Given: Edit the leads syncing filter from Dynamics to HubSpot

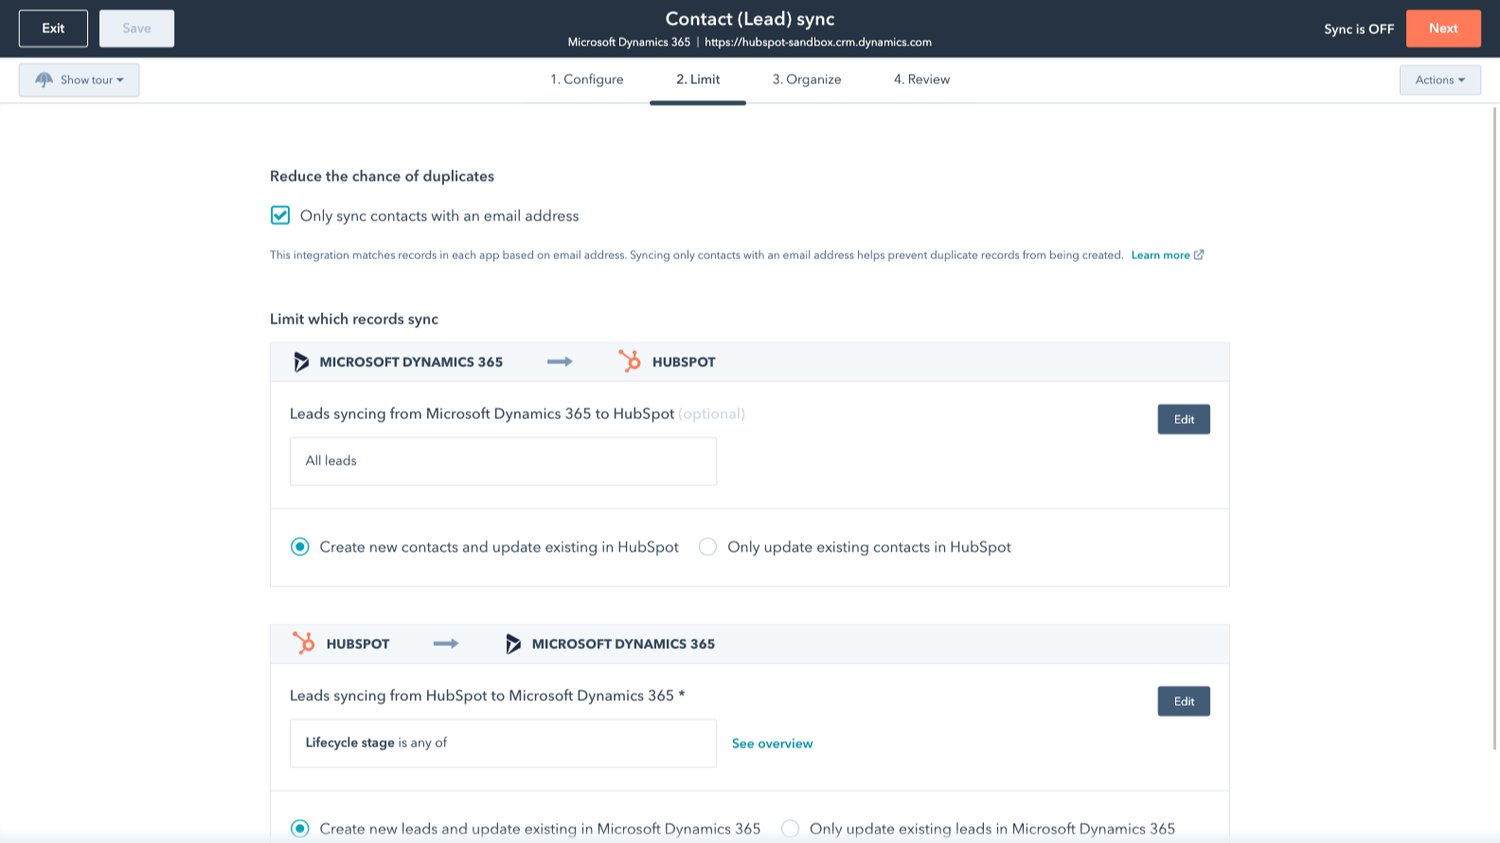Looking at the screenshot, I should 1183,419.
